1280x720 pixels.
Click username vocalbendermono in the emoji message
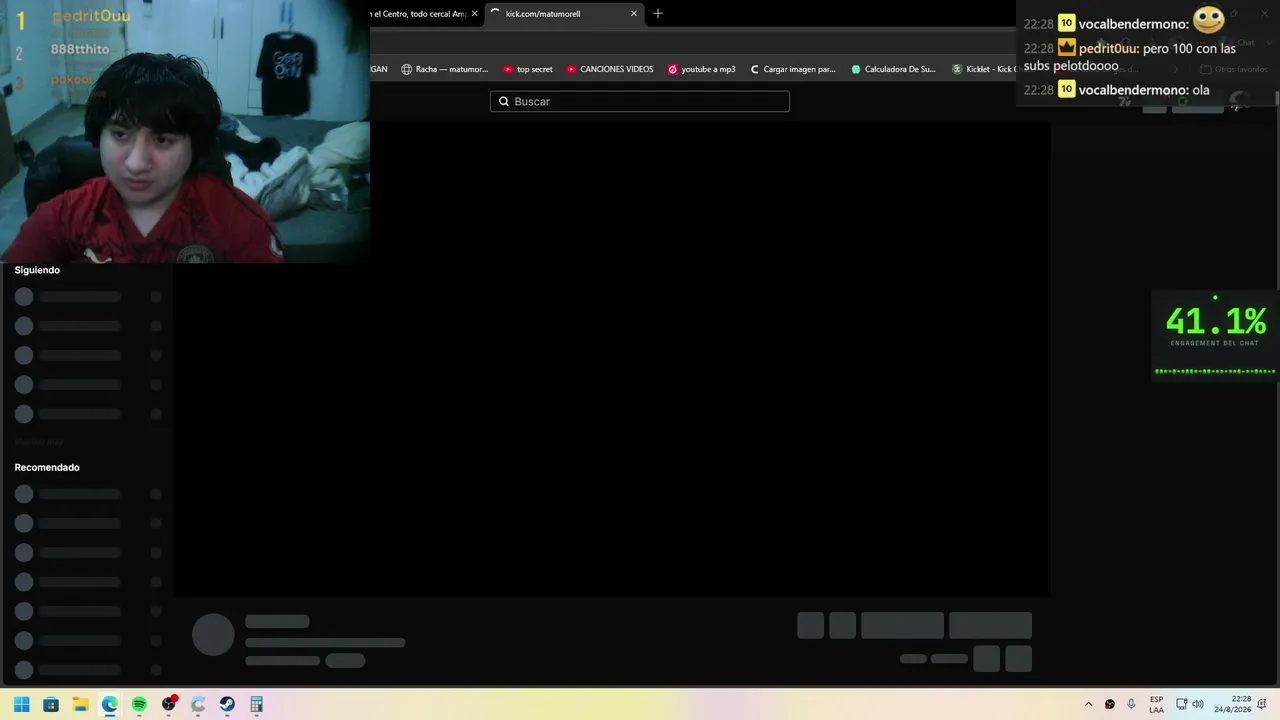[1133, 24]
